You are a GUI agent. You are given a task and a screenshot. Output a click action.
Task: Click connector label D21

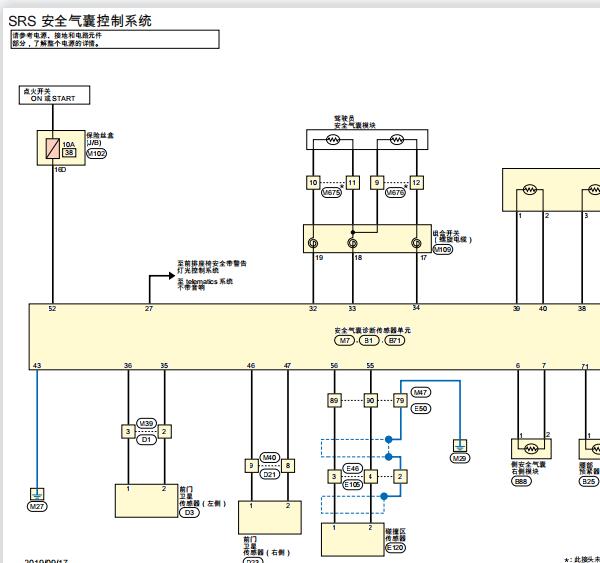pyautogui.click(x=270, y=475)
